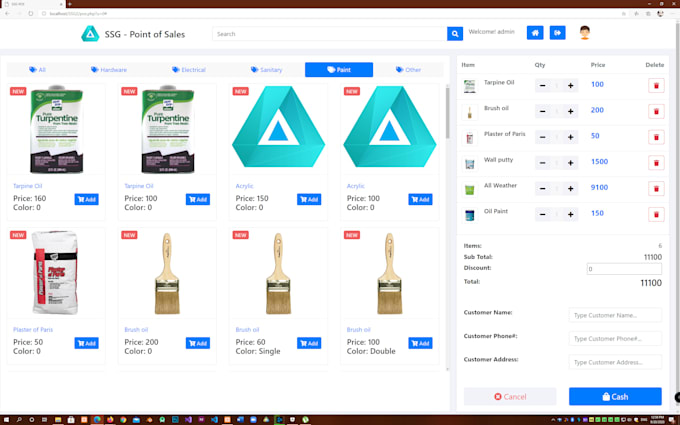Cancel the current sale

[510, 396]
